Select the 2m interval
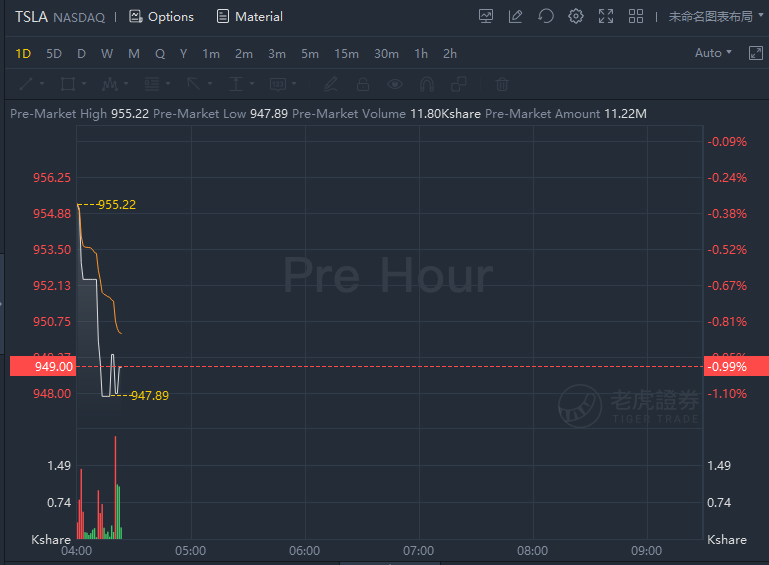This screenshot has height=565, width=769. coord(244,53)
